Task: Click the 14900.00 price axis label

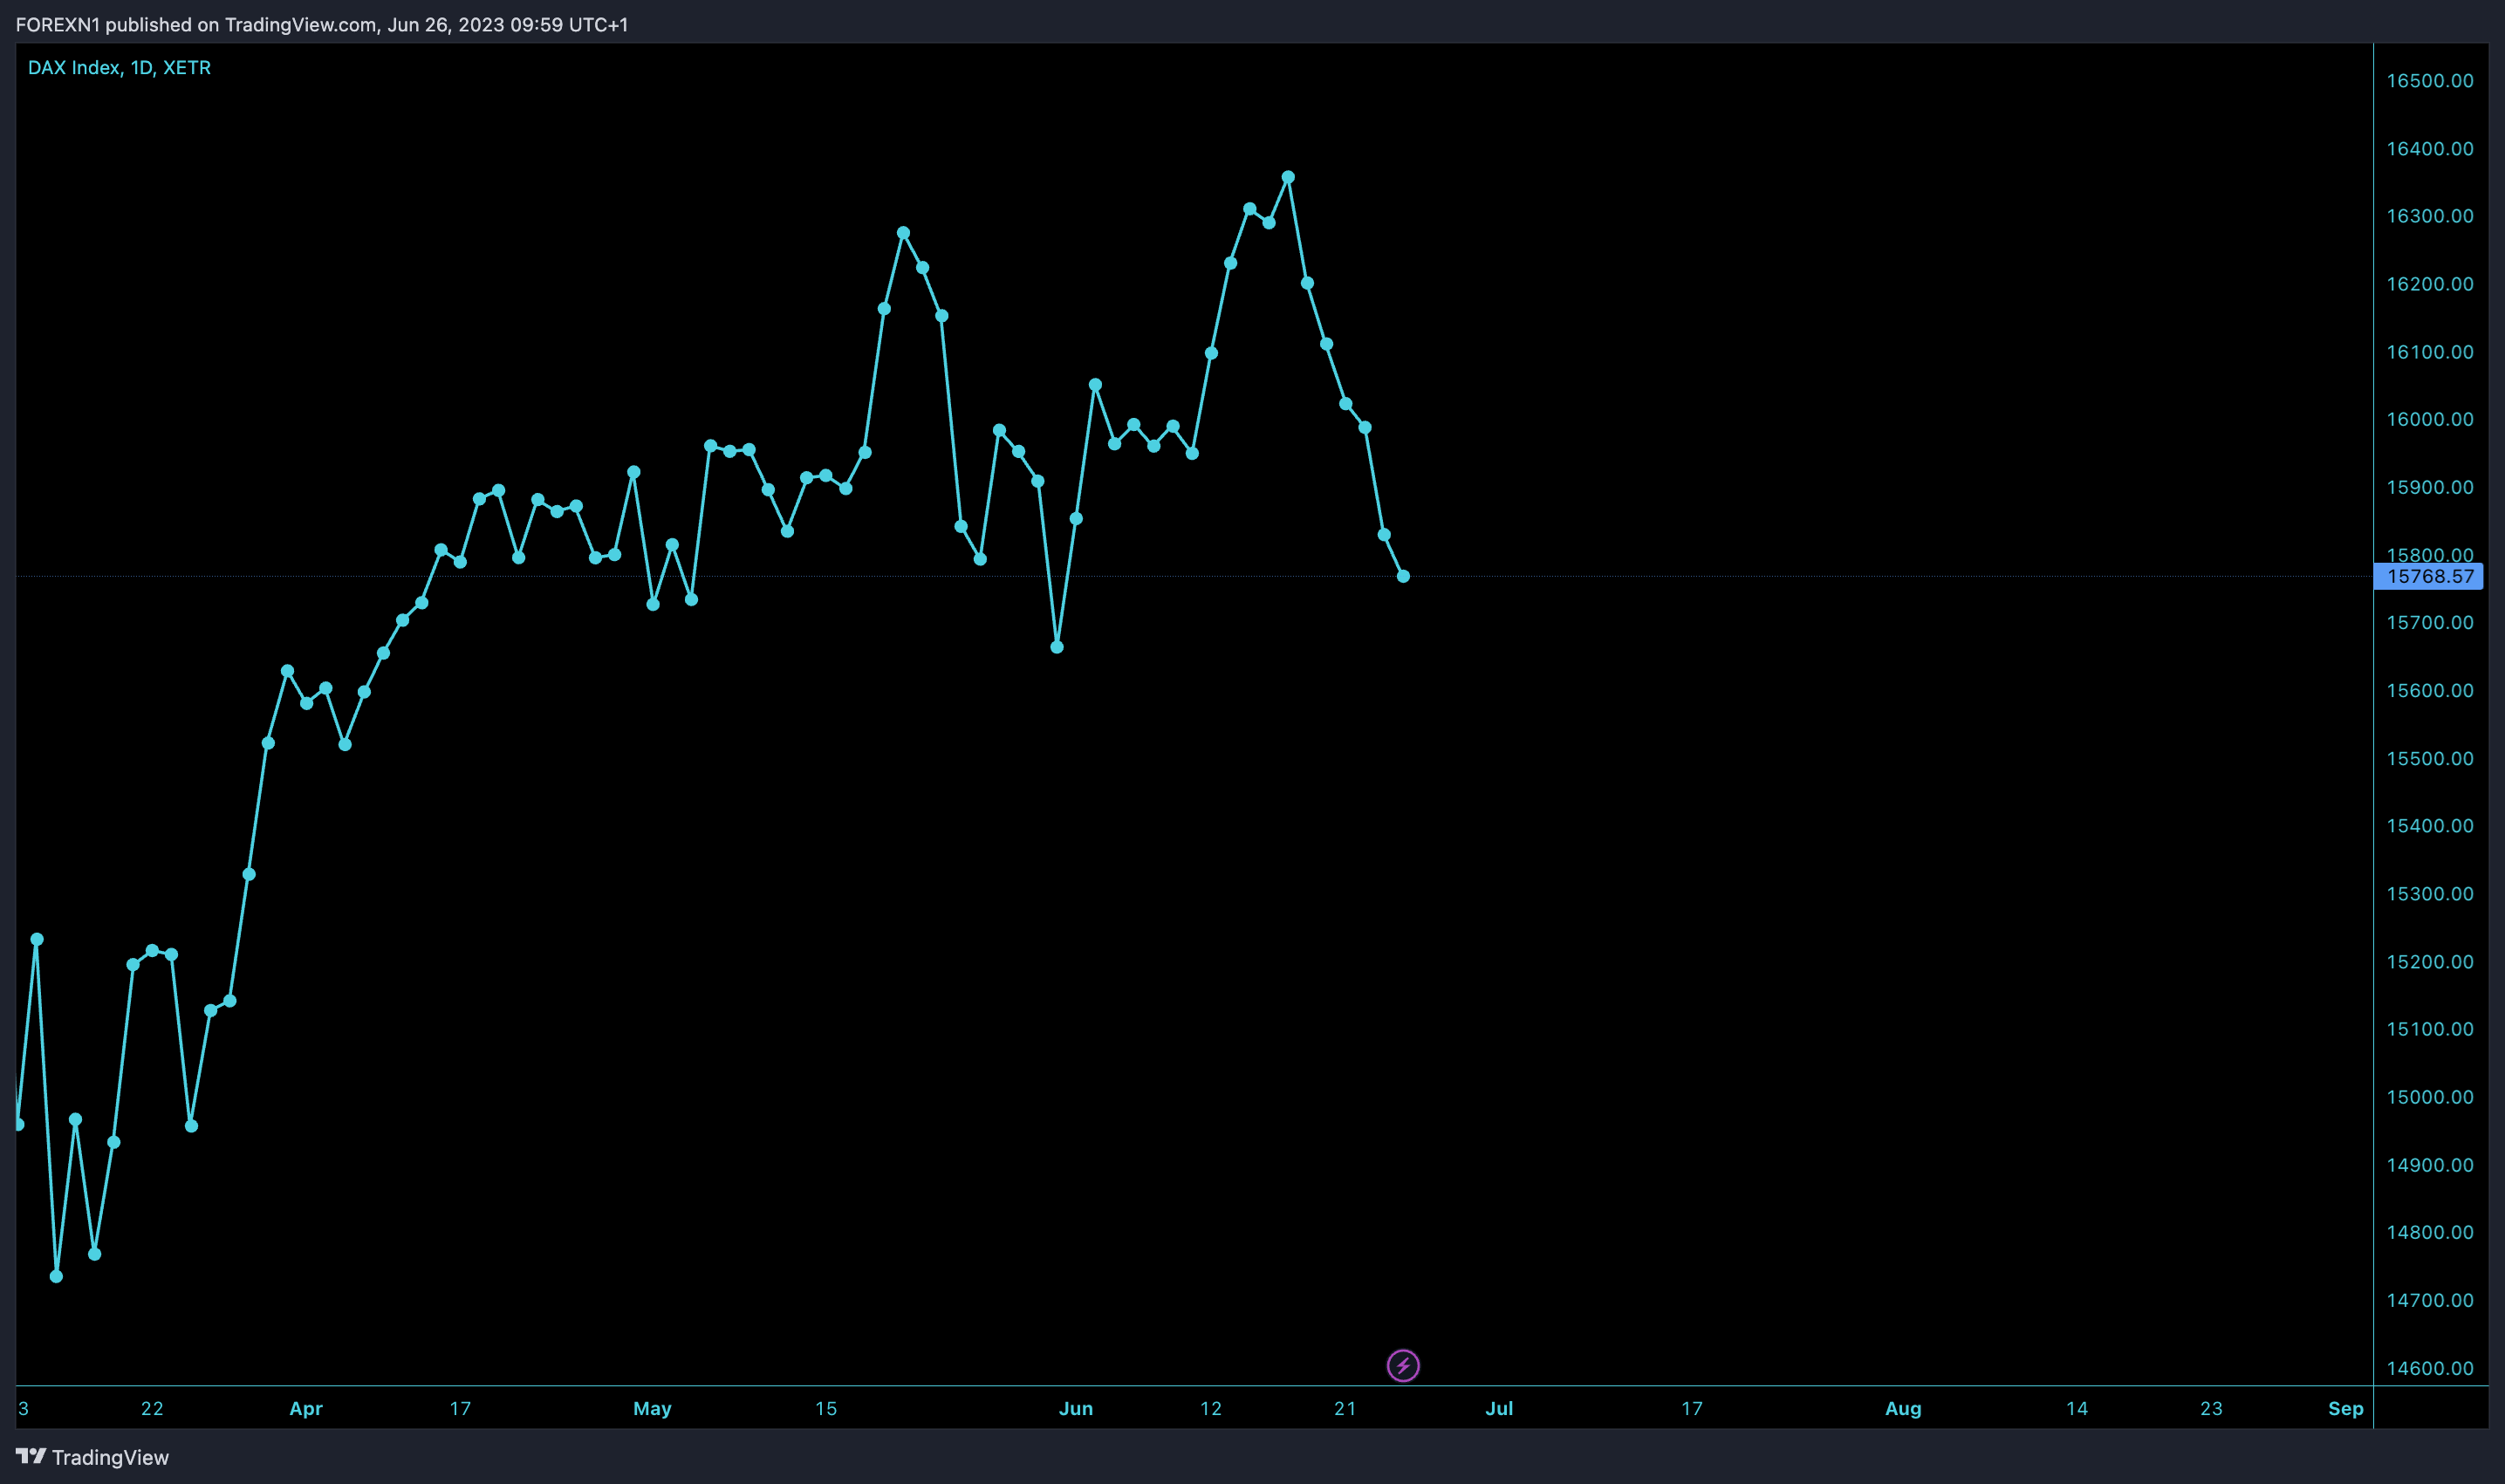Action: click(x=2430, y=1165)
